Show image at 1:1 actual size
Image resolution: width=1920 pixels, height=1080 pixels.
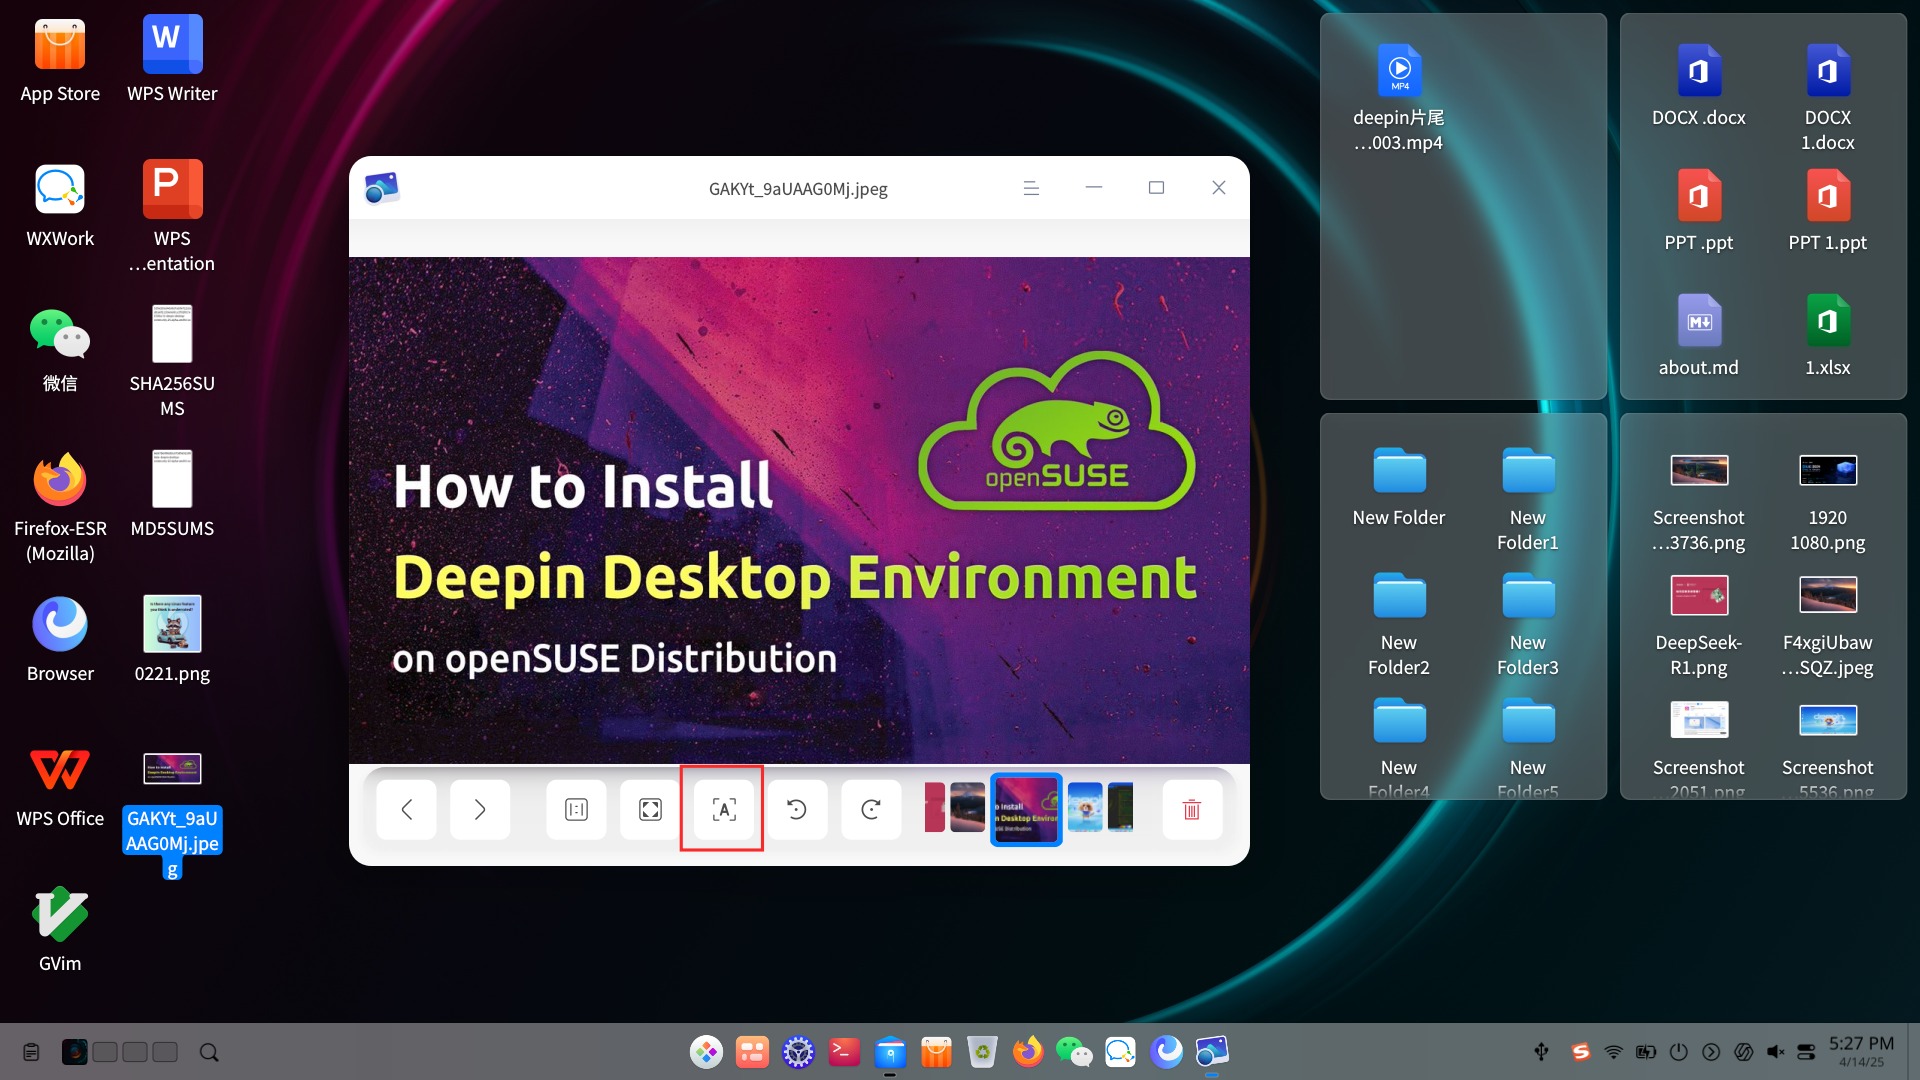click(577, 809)
